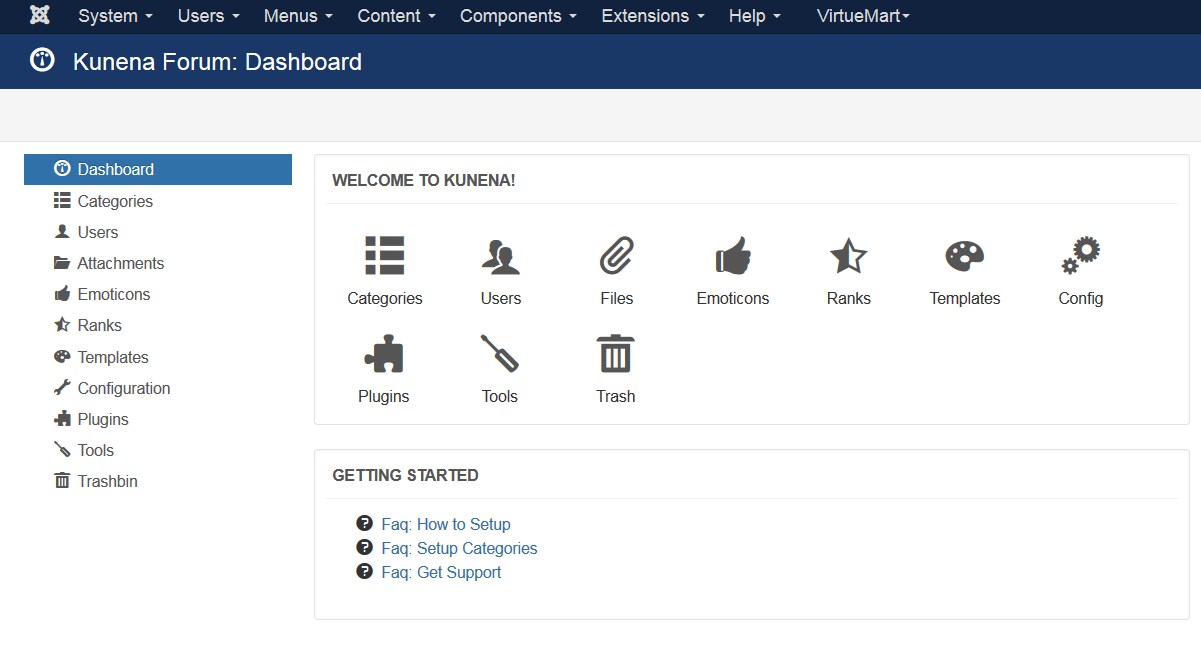Click the sidebar Trashbin icon

coord(62,481)
